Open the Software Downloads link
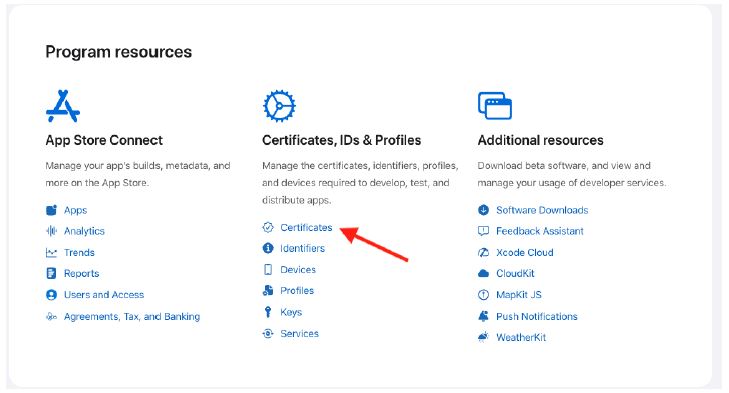The height and width of the screenshot is (393, 729). pyautogui.click(x=542, y=210)
